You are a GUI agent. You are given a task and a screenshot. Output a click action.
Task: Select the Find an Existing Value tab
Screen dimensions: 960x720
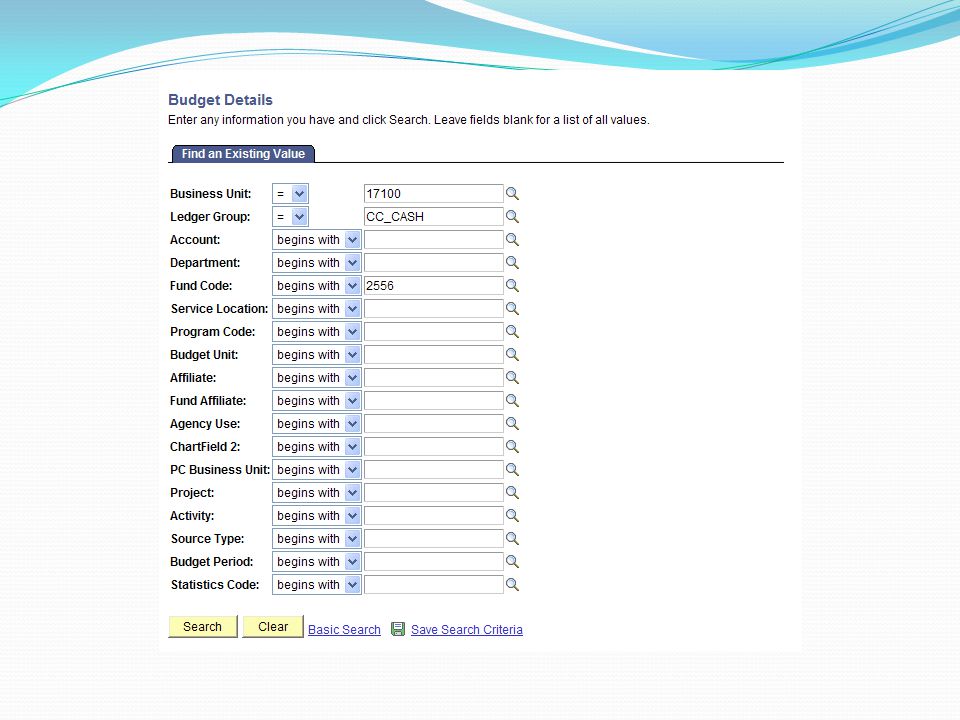click(243, 154)
